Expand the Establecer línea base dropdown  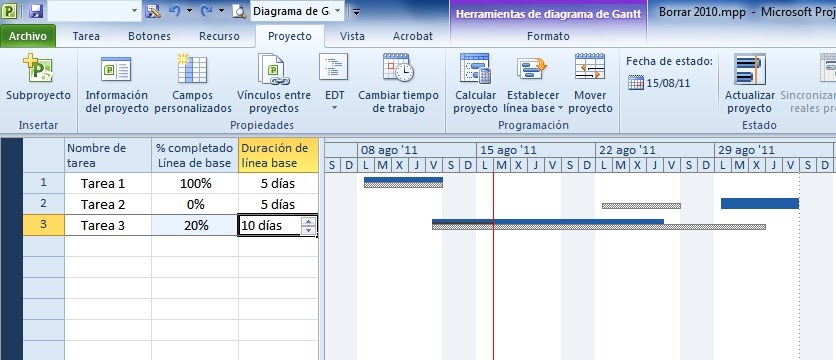pos(561,108)
